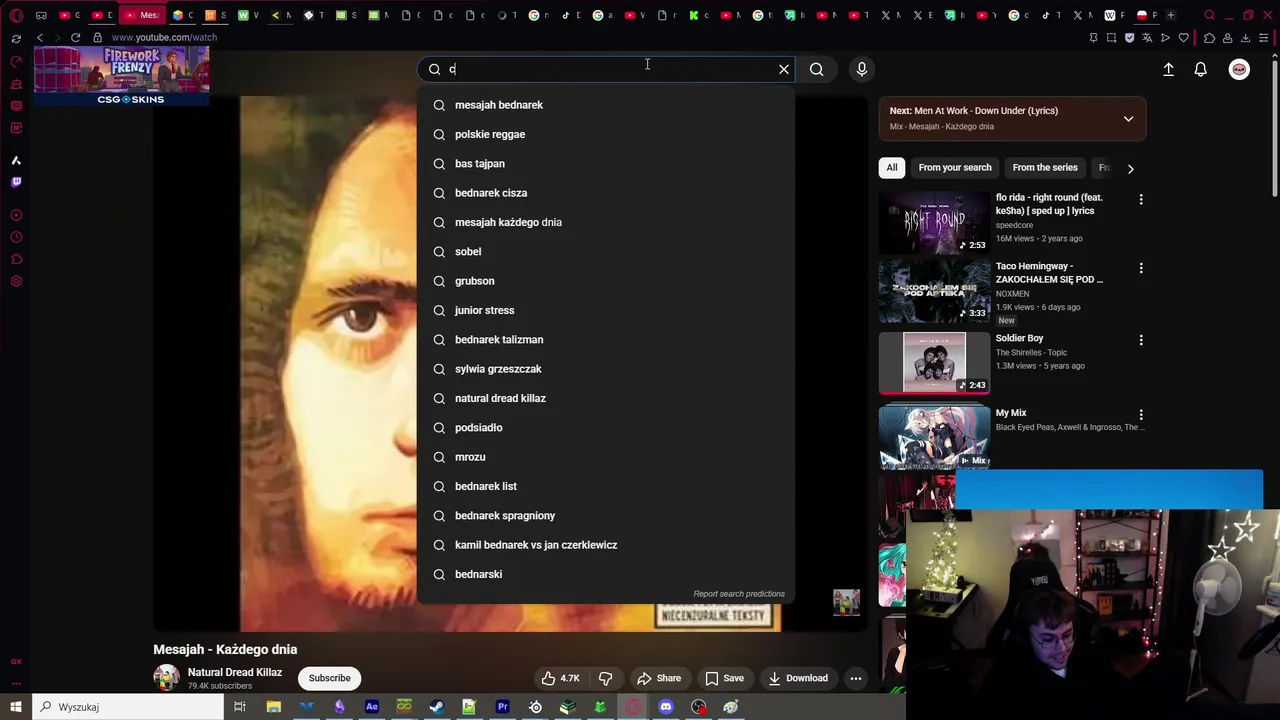Go back in browser history
Image resolution: width=1280 pixels, height=720 pixels.
pyautogui.click(x=40, y=37)
